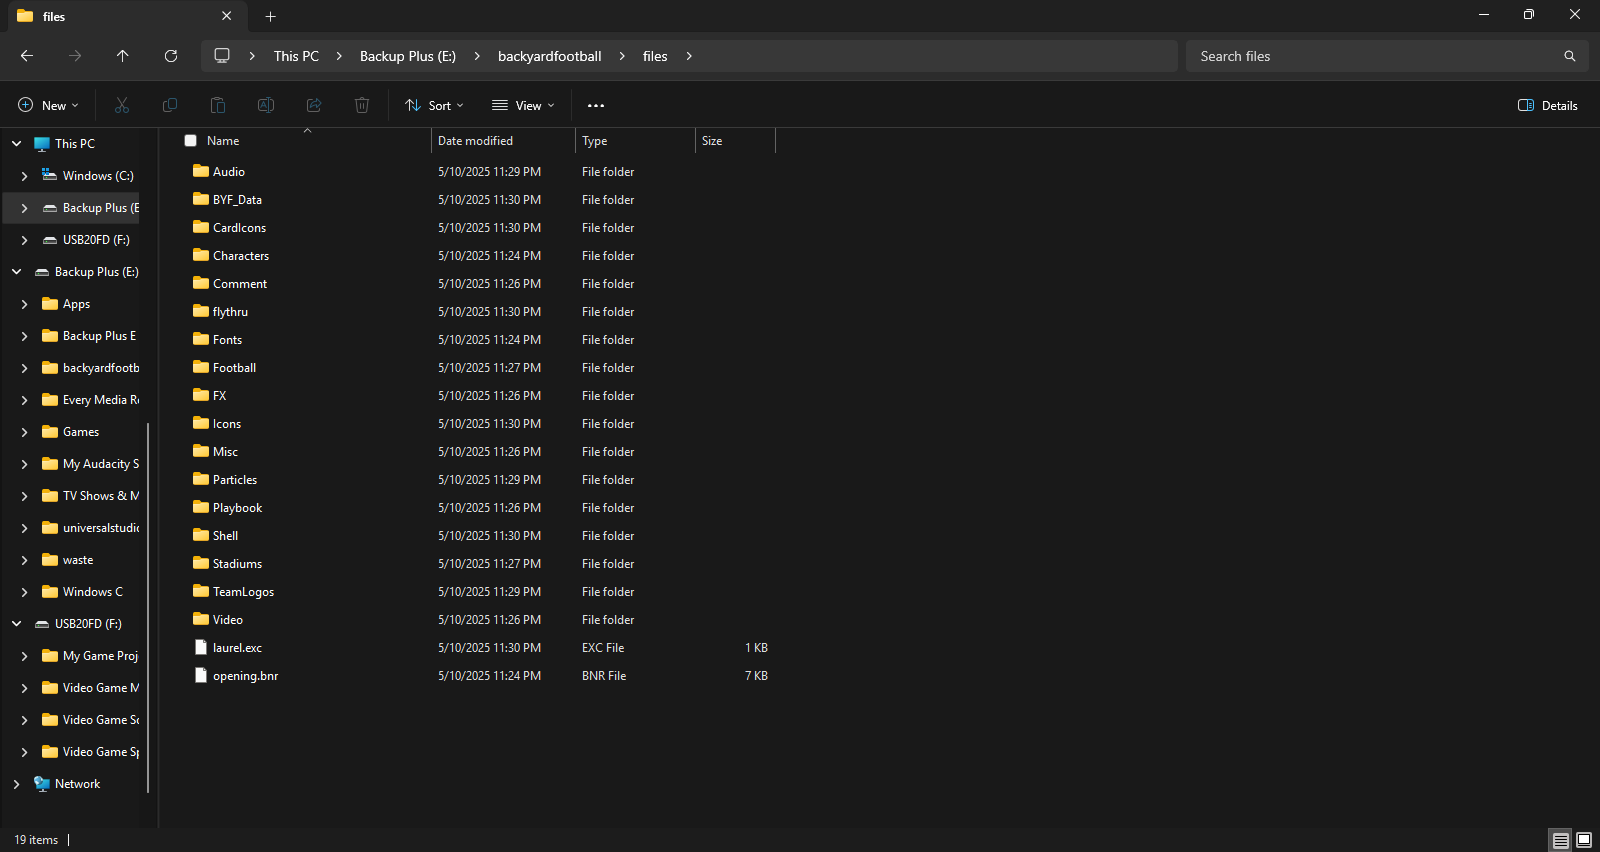This screenshot has height=852, width=1600.
Task: Click the Share icon in toolbar
Action: (x=314, y=105)
